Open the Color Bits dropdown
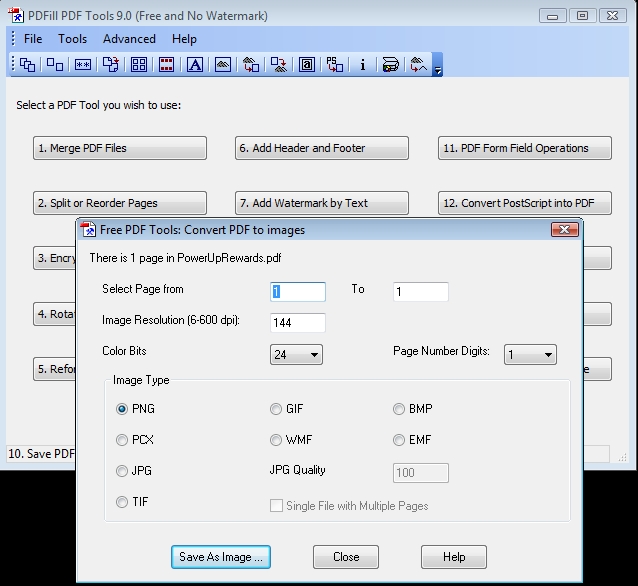 coord(296,354)
